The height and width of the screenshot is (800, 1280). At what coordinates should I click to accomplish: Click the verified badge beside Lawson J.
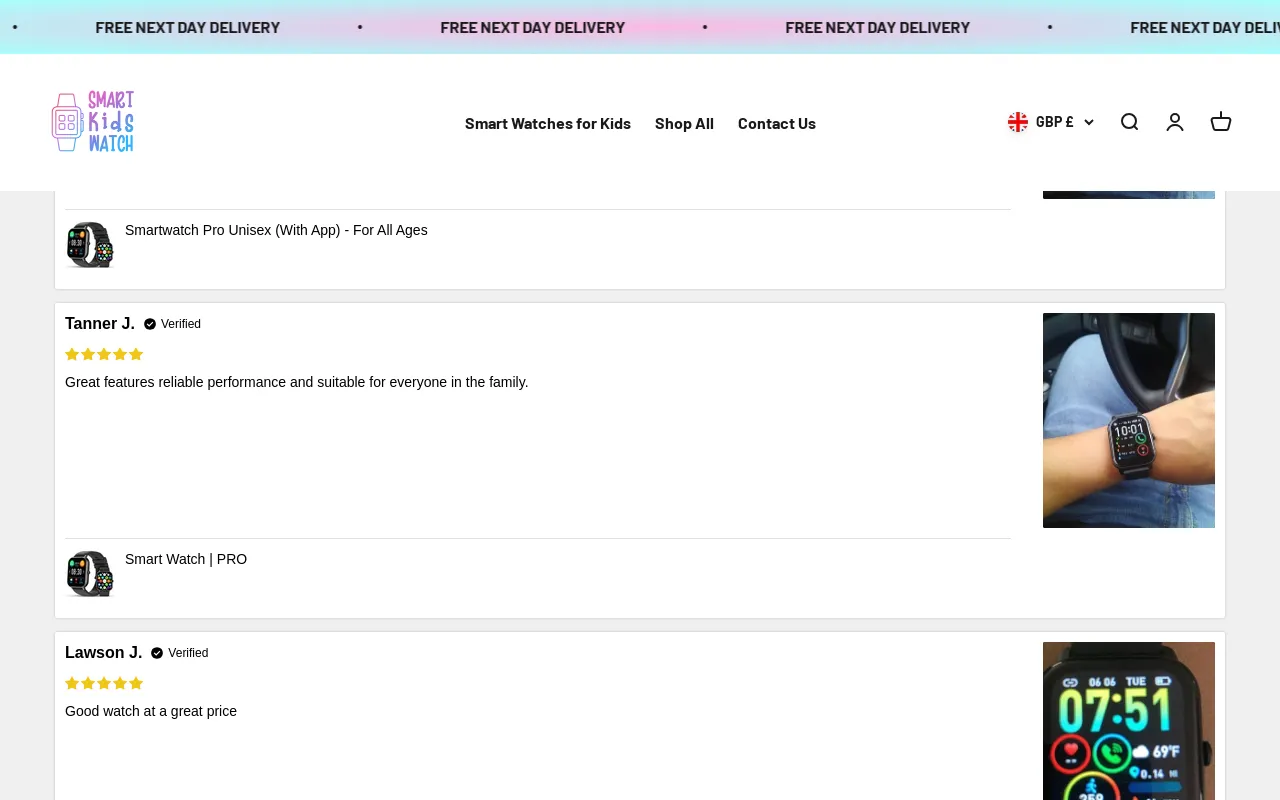(x=157, y=653)
